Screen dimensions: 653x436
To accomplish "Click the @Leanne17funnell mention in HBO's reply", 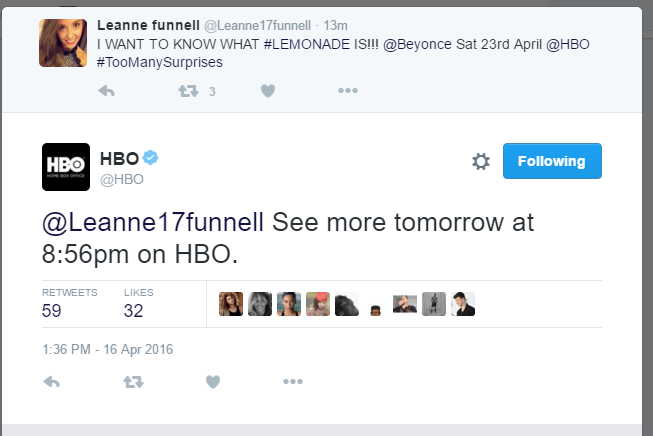I will [x=153, y=222].
